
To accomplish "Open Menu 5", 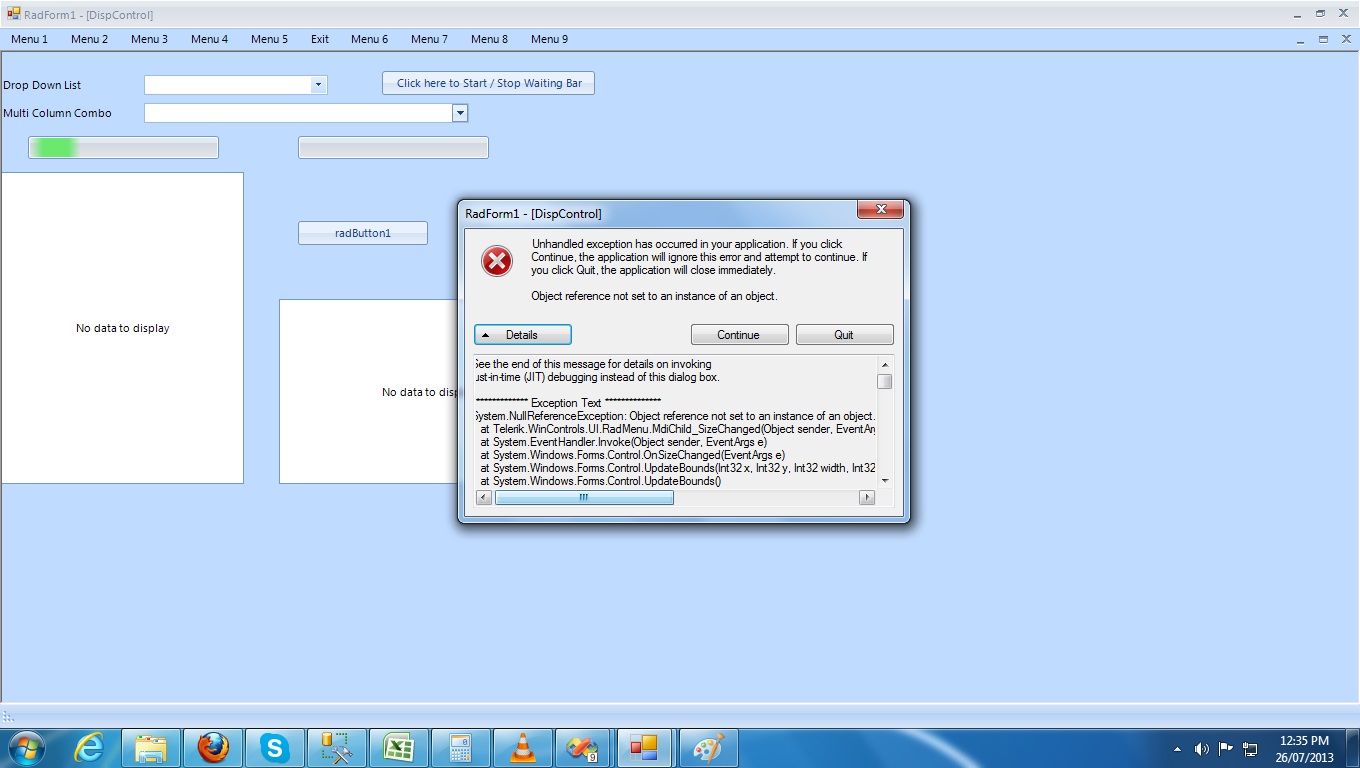I will [x=270, y=39].
